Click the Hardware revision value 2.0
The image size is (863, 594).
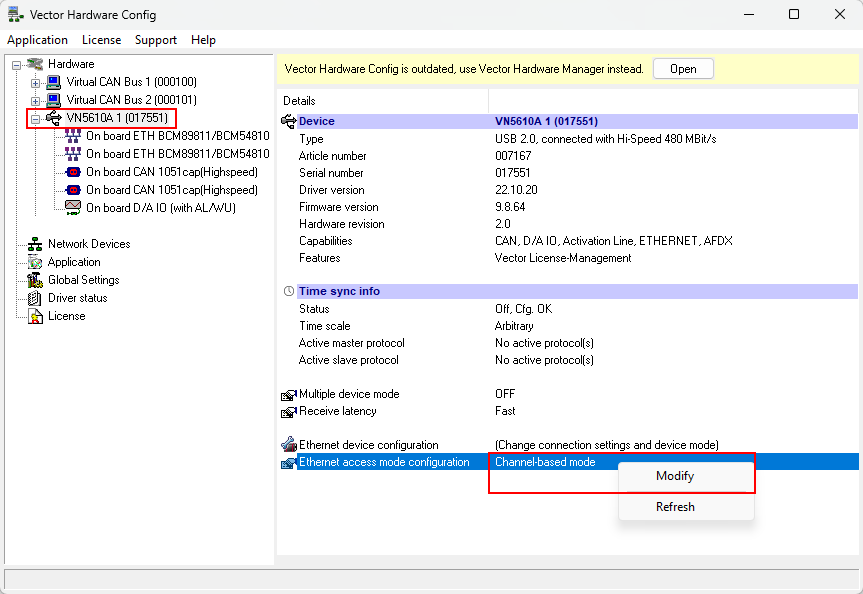502,224
